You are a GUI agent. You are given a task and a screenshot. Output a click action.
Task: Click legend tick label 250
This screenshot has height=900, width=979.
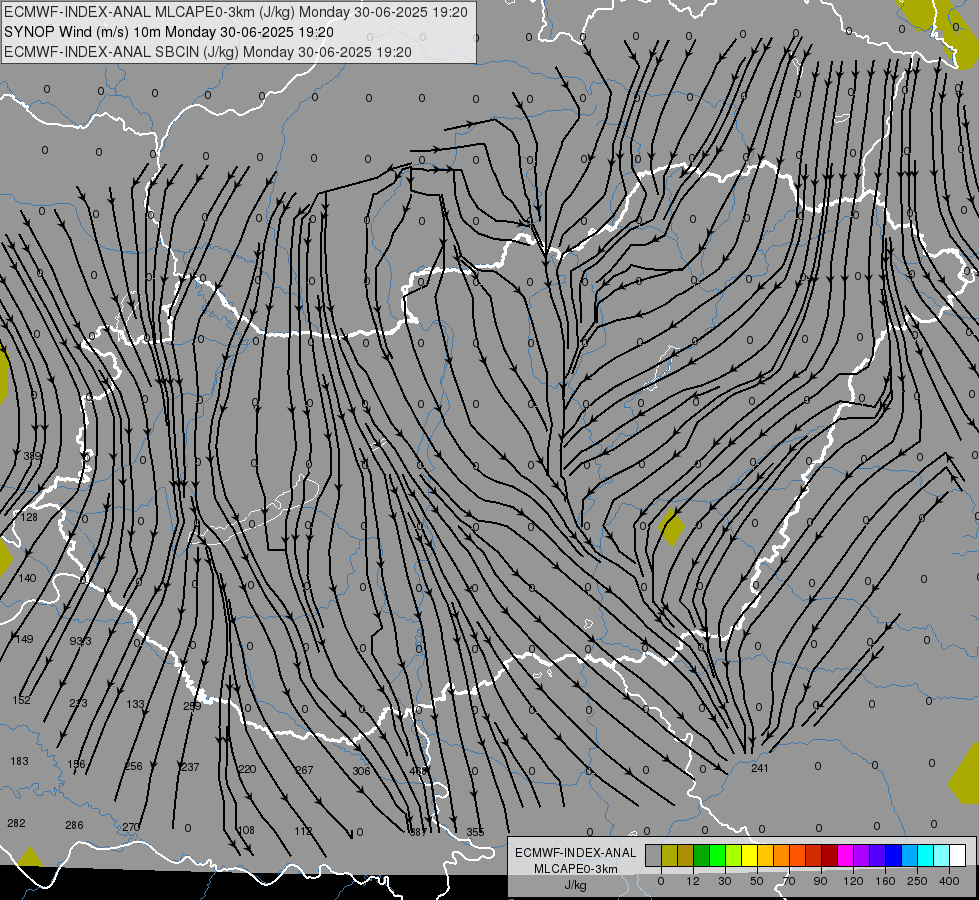[x=917, y=881]
